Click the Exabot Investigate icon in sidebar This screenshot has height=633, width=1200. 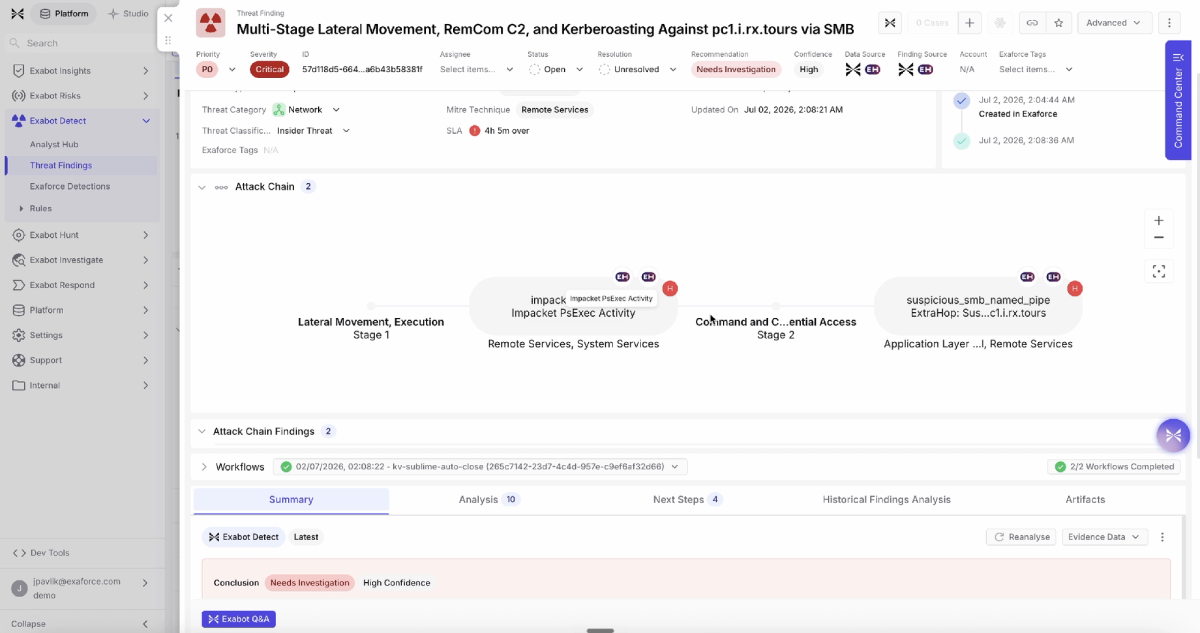click(x=19, y=260)
